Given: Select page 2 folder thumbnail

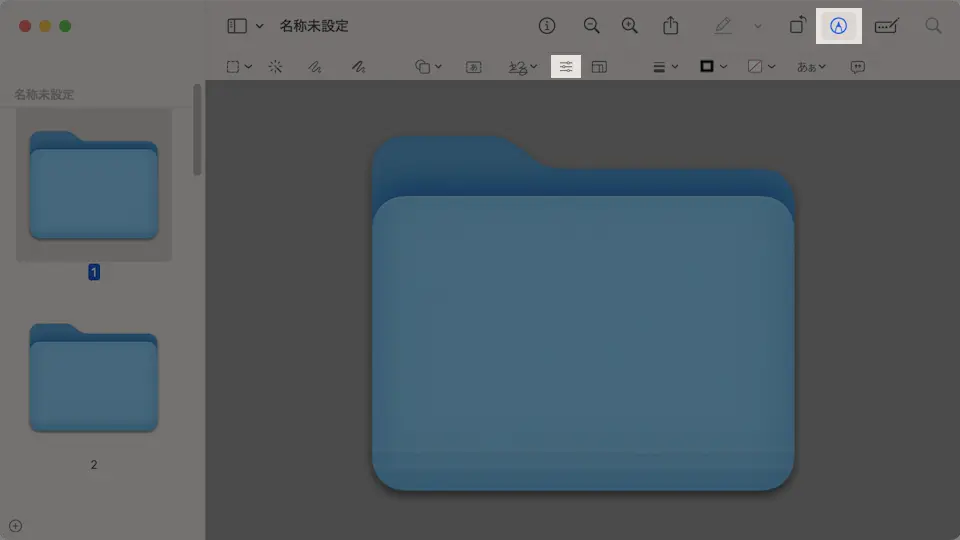Looking at the screenshot, I should click(x=94, y=378).
